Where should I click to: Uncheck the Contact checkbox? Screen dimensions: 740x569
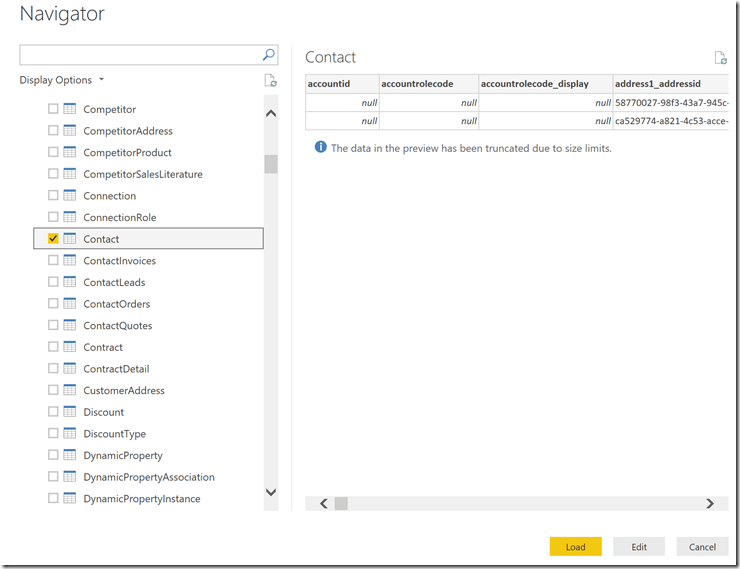pos(53,239)
